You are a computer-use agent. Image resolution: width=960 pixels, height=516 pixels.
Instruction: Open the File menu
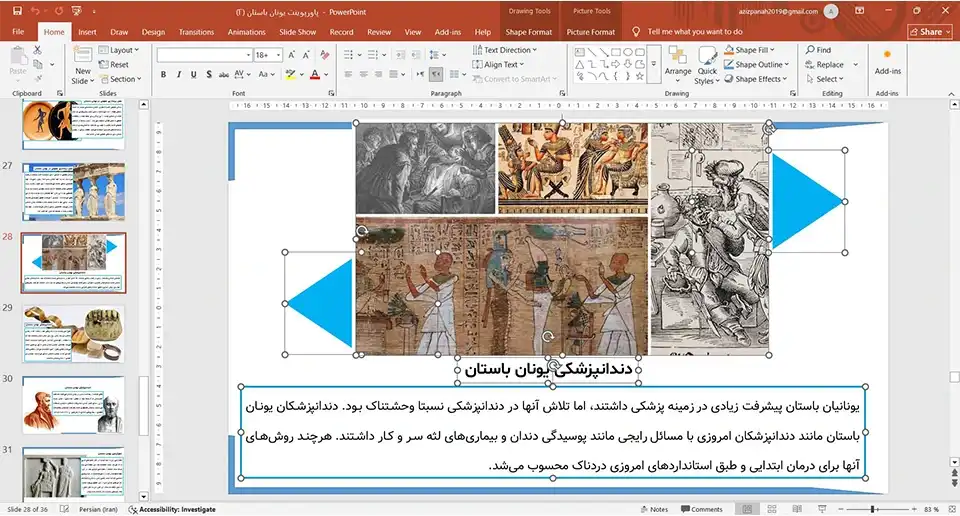18,32
